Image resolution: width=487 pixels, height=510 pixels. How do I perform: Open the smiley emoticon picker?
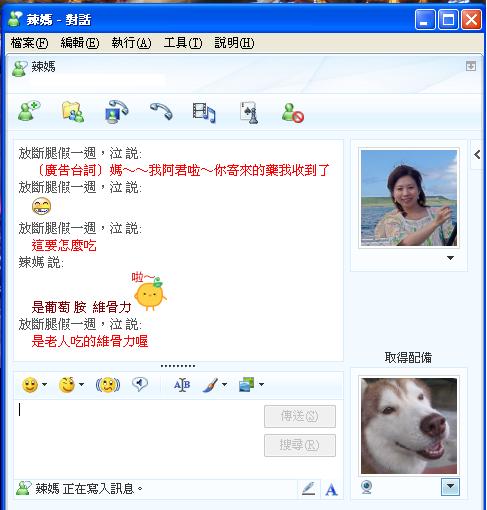(30, 385)
